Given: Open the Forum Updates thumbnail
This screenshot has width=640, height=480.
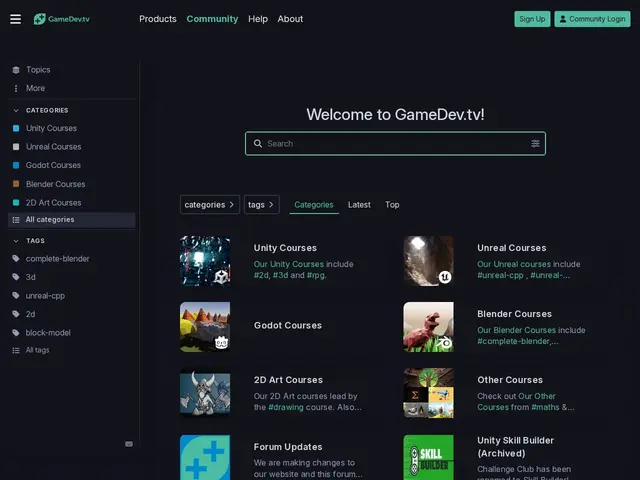Looking at the screenshot, I should (x=205, y=458).
